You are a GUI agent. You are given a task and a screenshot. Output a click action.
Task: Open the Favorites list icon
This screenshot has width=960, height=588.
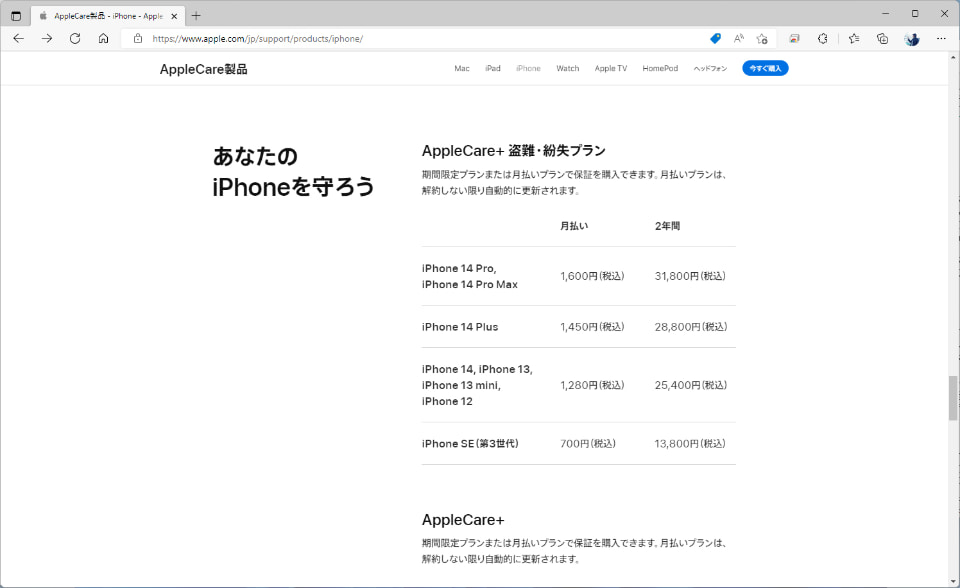click(852, 38)
